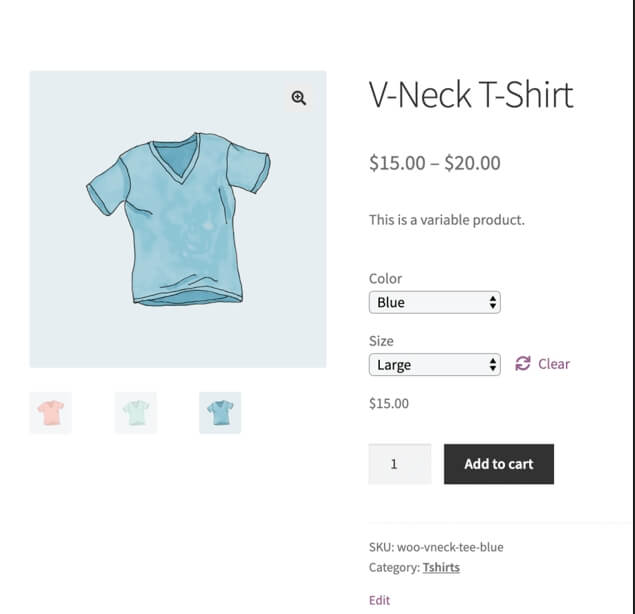Screen dimensions: 635x614
Task: Select the pink t-shirt thumbnail
Action: click(x=51, y=413)
